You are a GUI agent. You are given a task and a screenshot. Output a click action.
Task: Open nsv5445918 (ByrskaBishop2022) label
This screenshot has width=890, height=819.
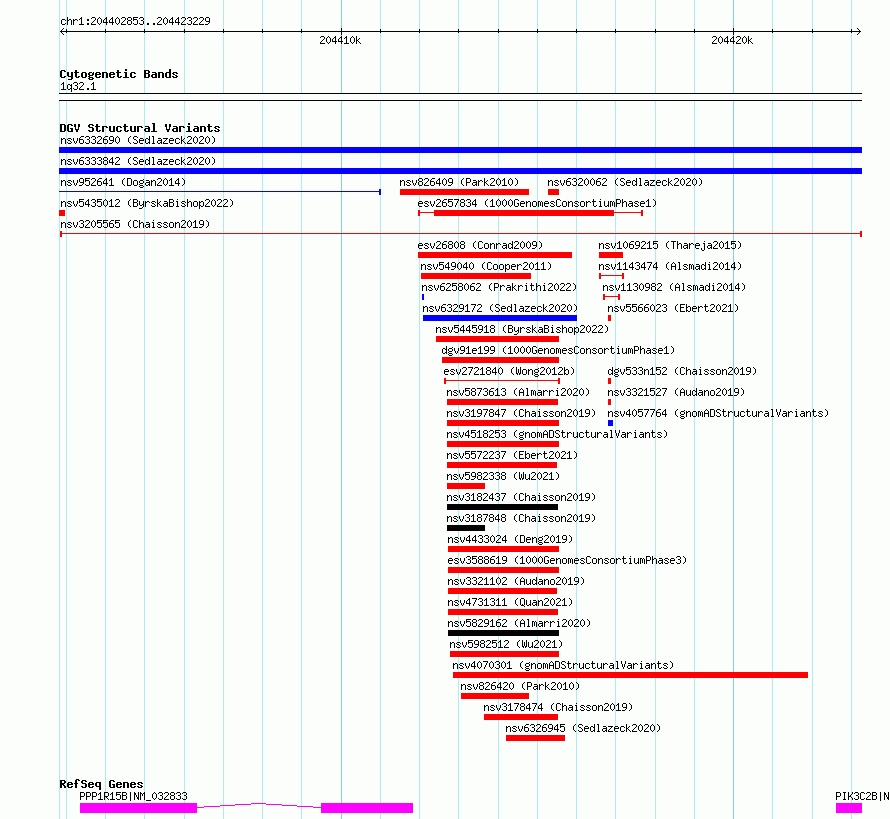click(x=522, y=329)
